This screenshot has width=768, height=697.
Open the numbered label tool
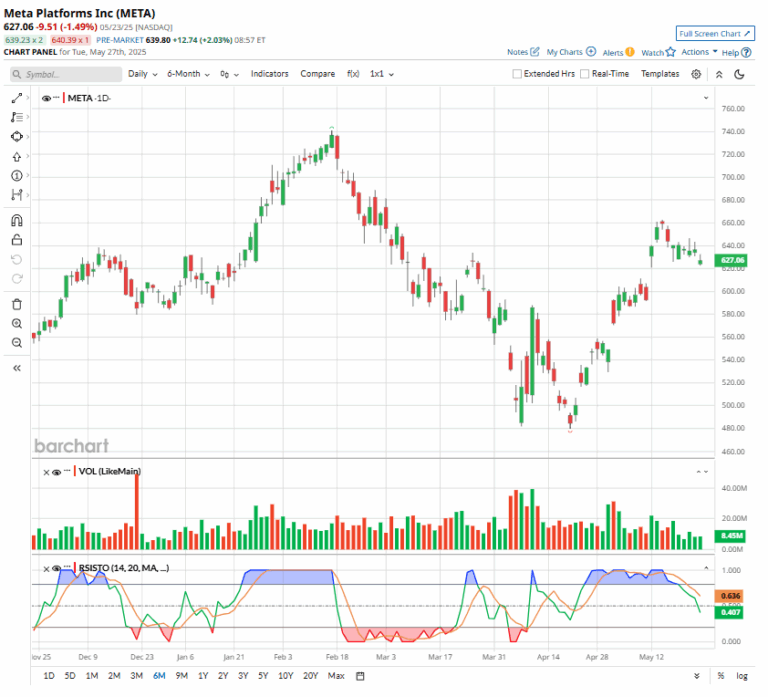point(17,175)
